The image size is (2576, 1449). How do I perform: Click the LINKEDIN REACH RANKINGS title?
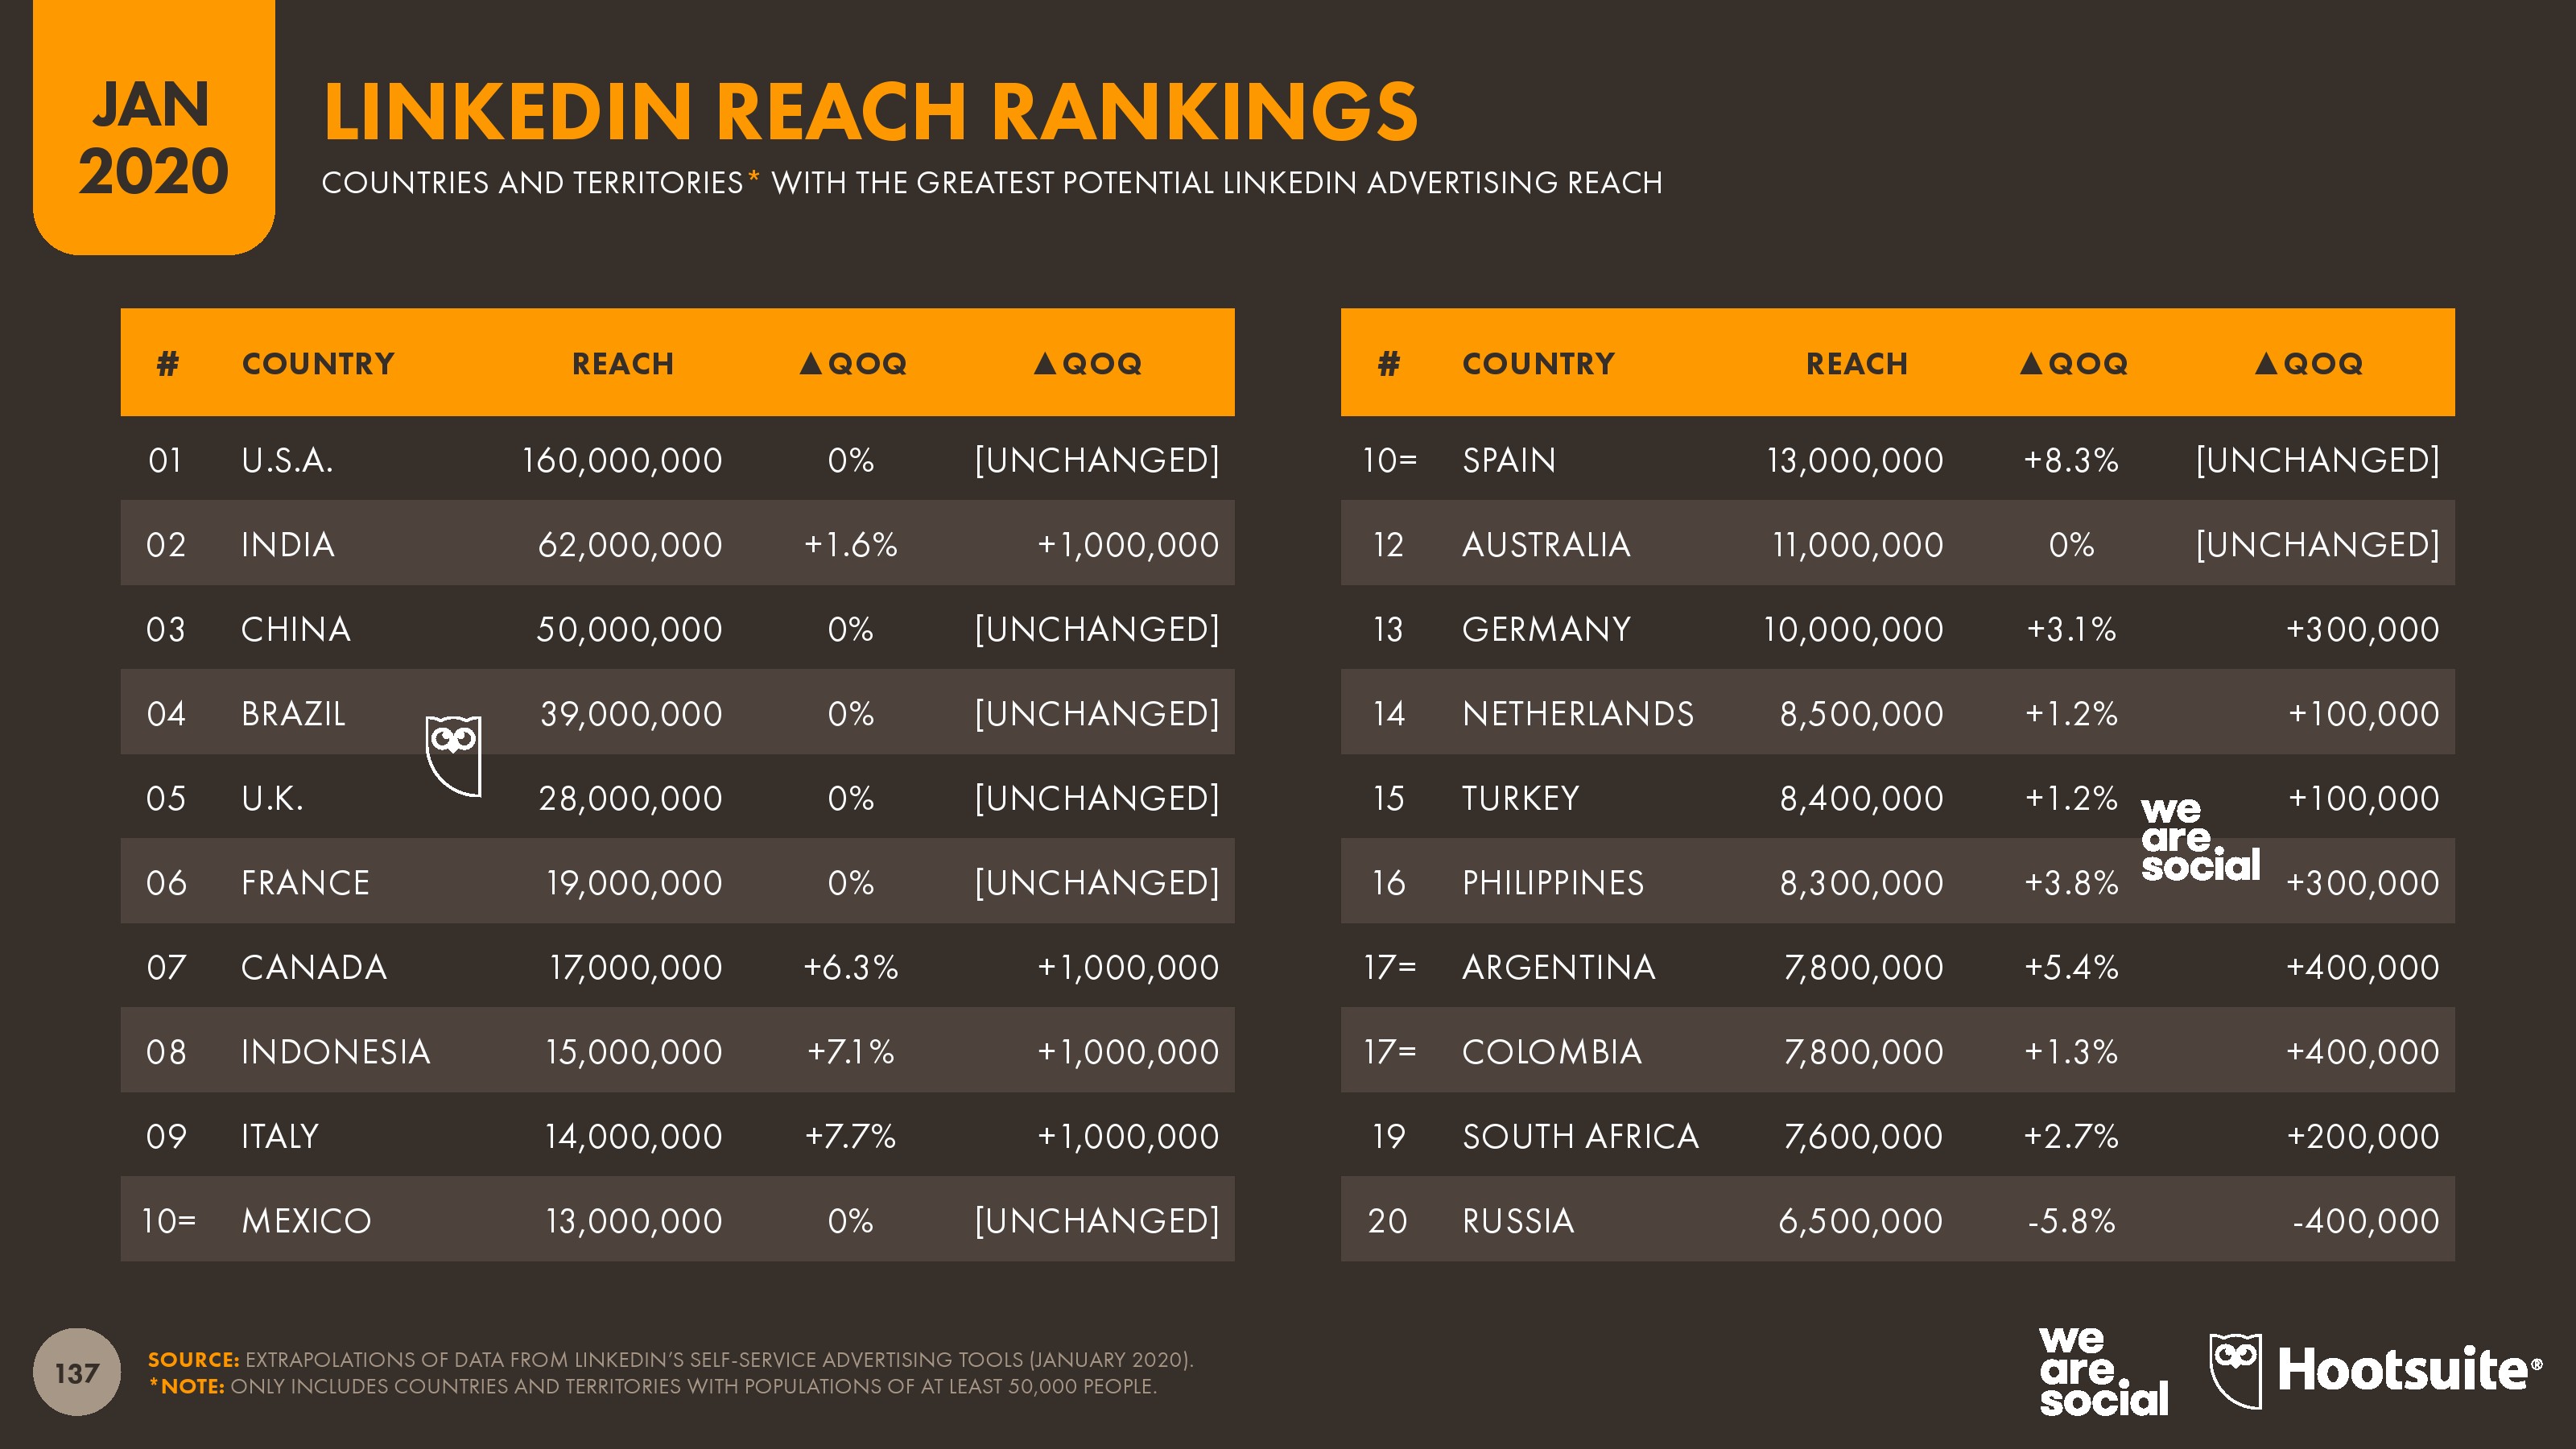pyautogui.click(x=870, y=110)
